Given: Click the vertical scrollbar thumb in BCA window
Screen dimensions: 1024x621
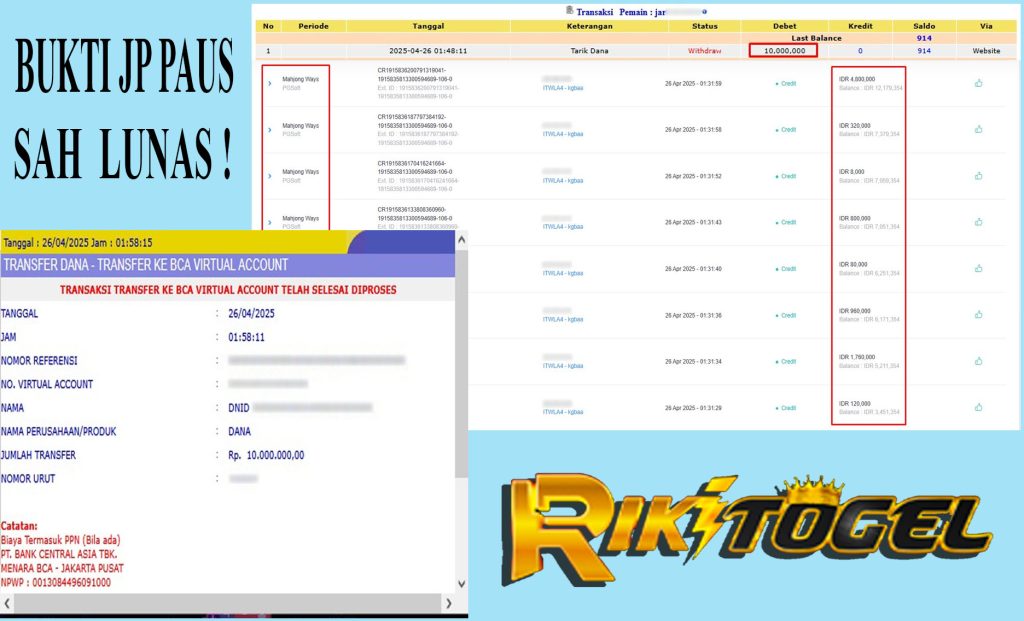Looking at the screenshot, I should tap(462, 363).
